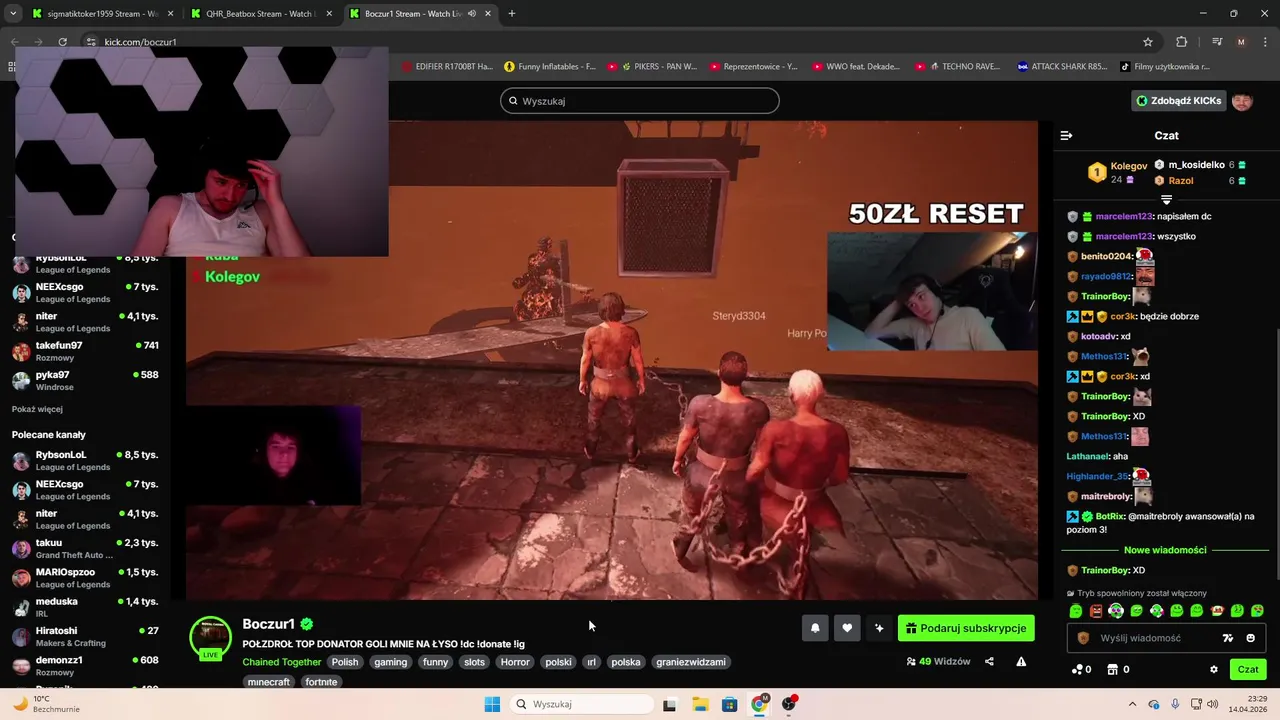The width and height of the screenshot is (1280, 720).
Task: View site information icon in the address bar
Action: [90, 42]
